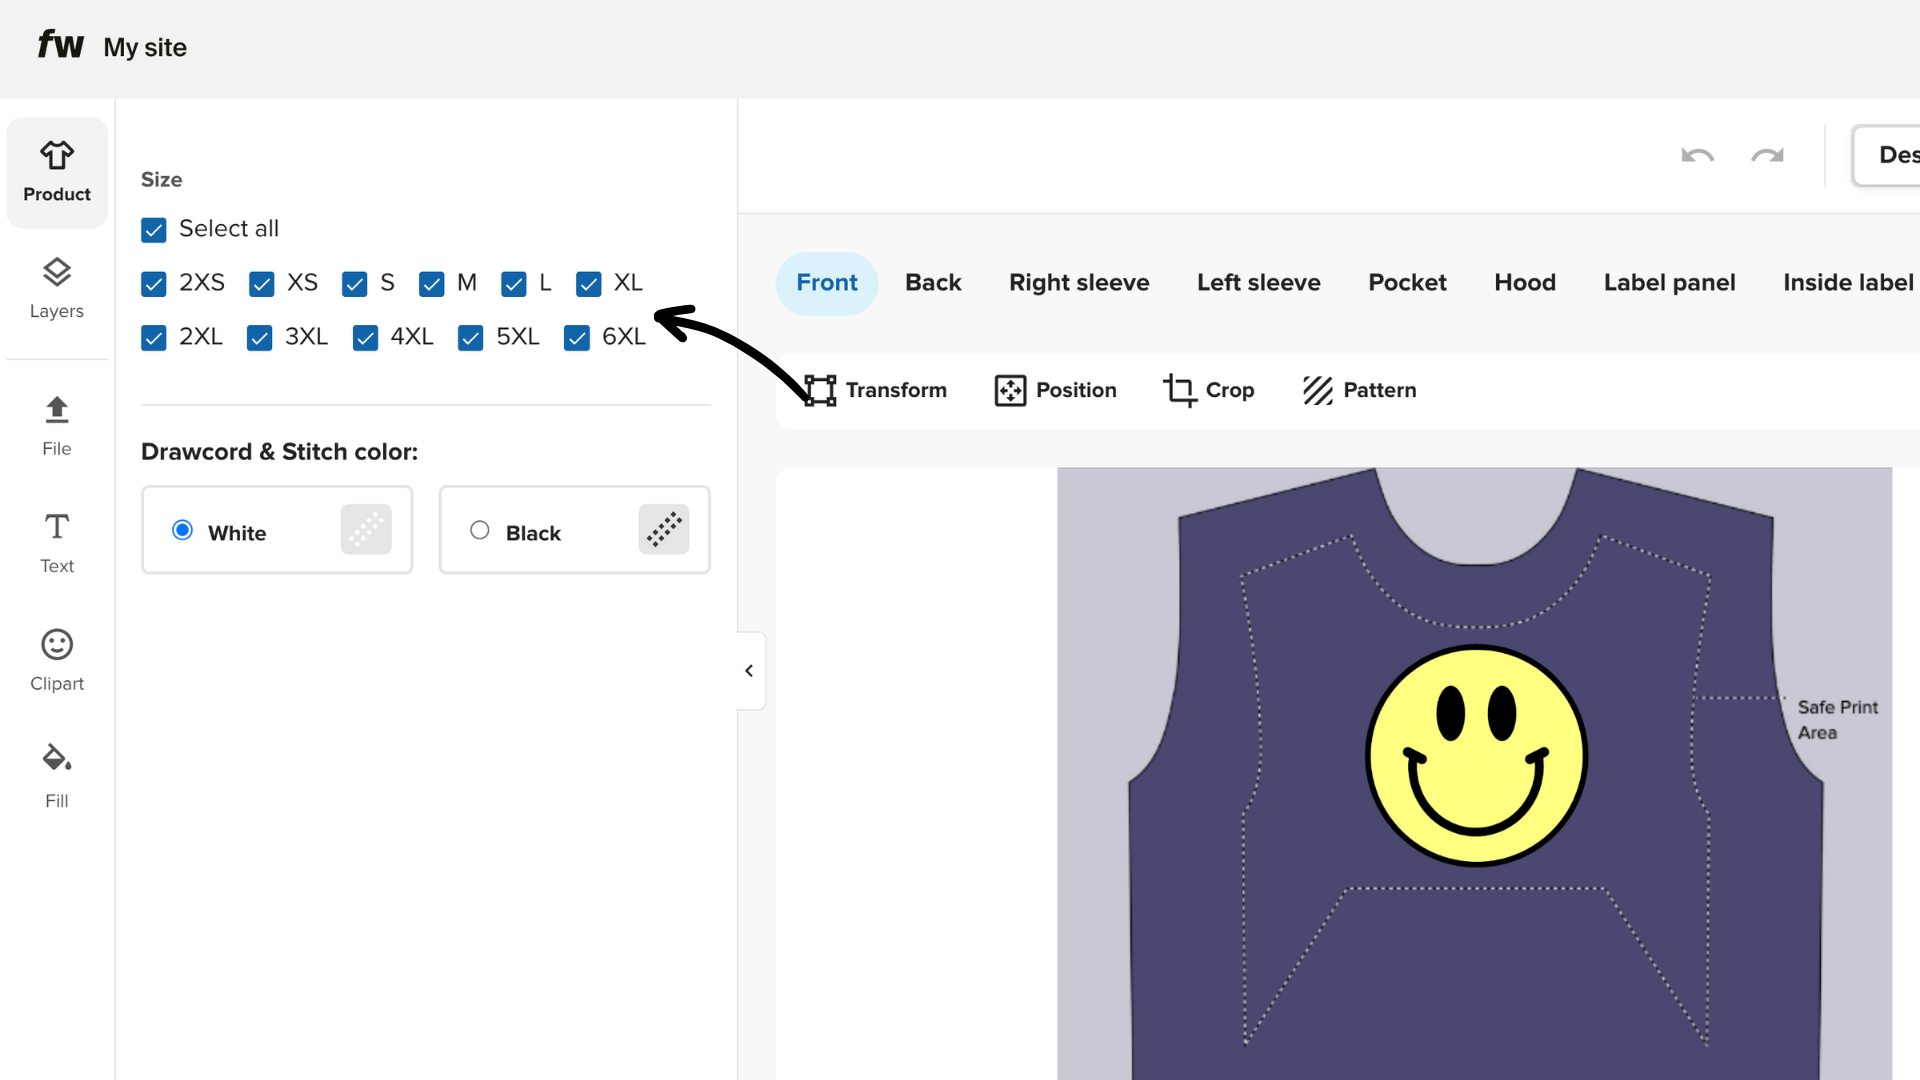
Task: Click the Redo arrow
Action: click(x=1767, y=156)
